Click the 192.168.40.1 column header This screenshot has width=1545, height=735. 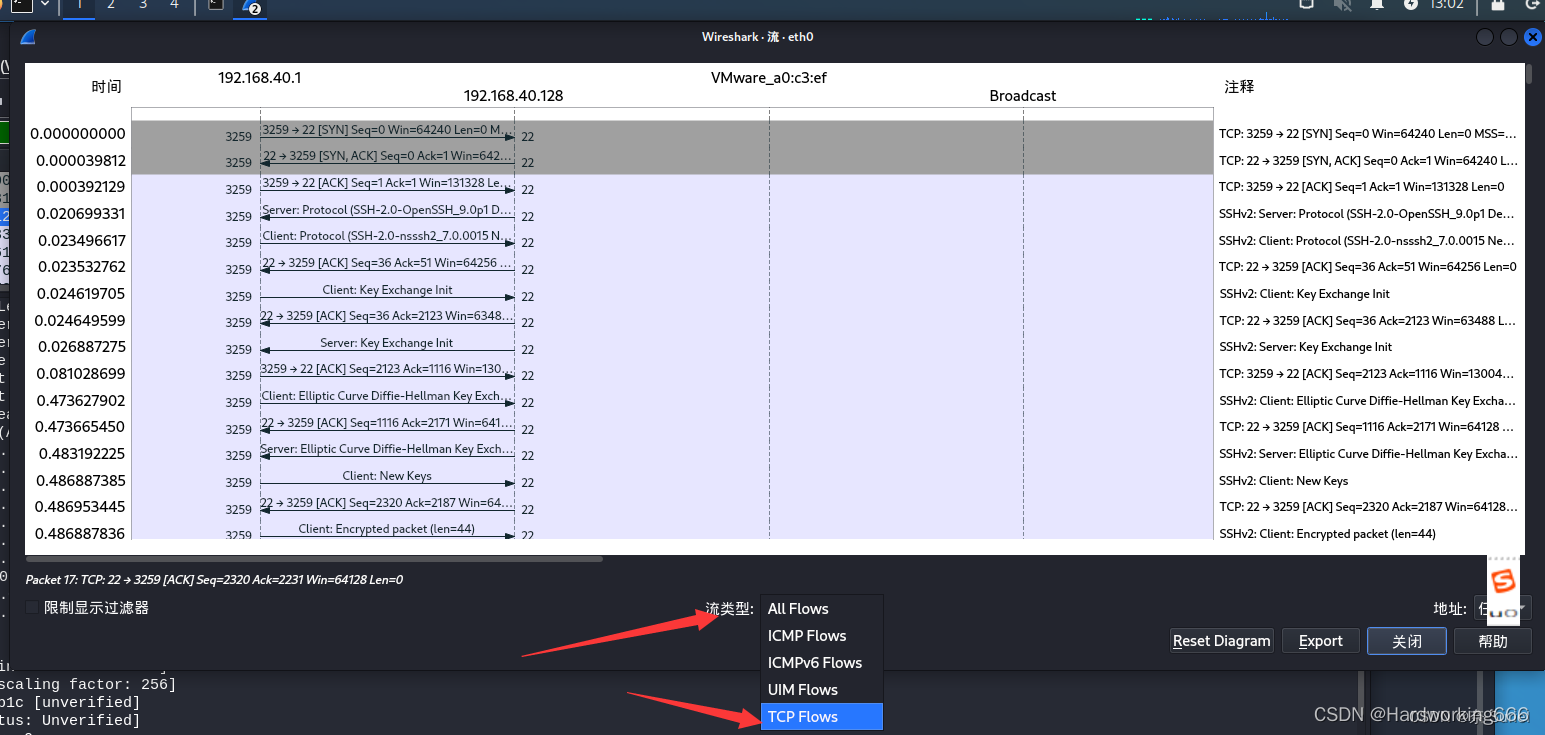pyautogui.click(x=259, y=77)
